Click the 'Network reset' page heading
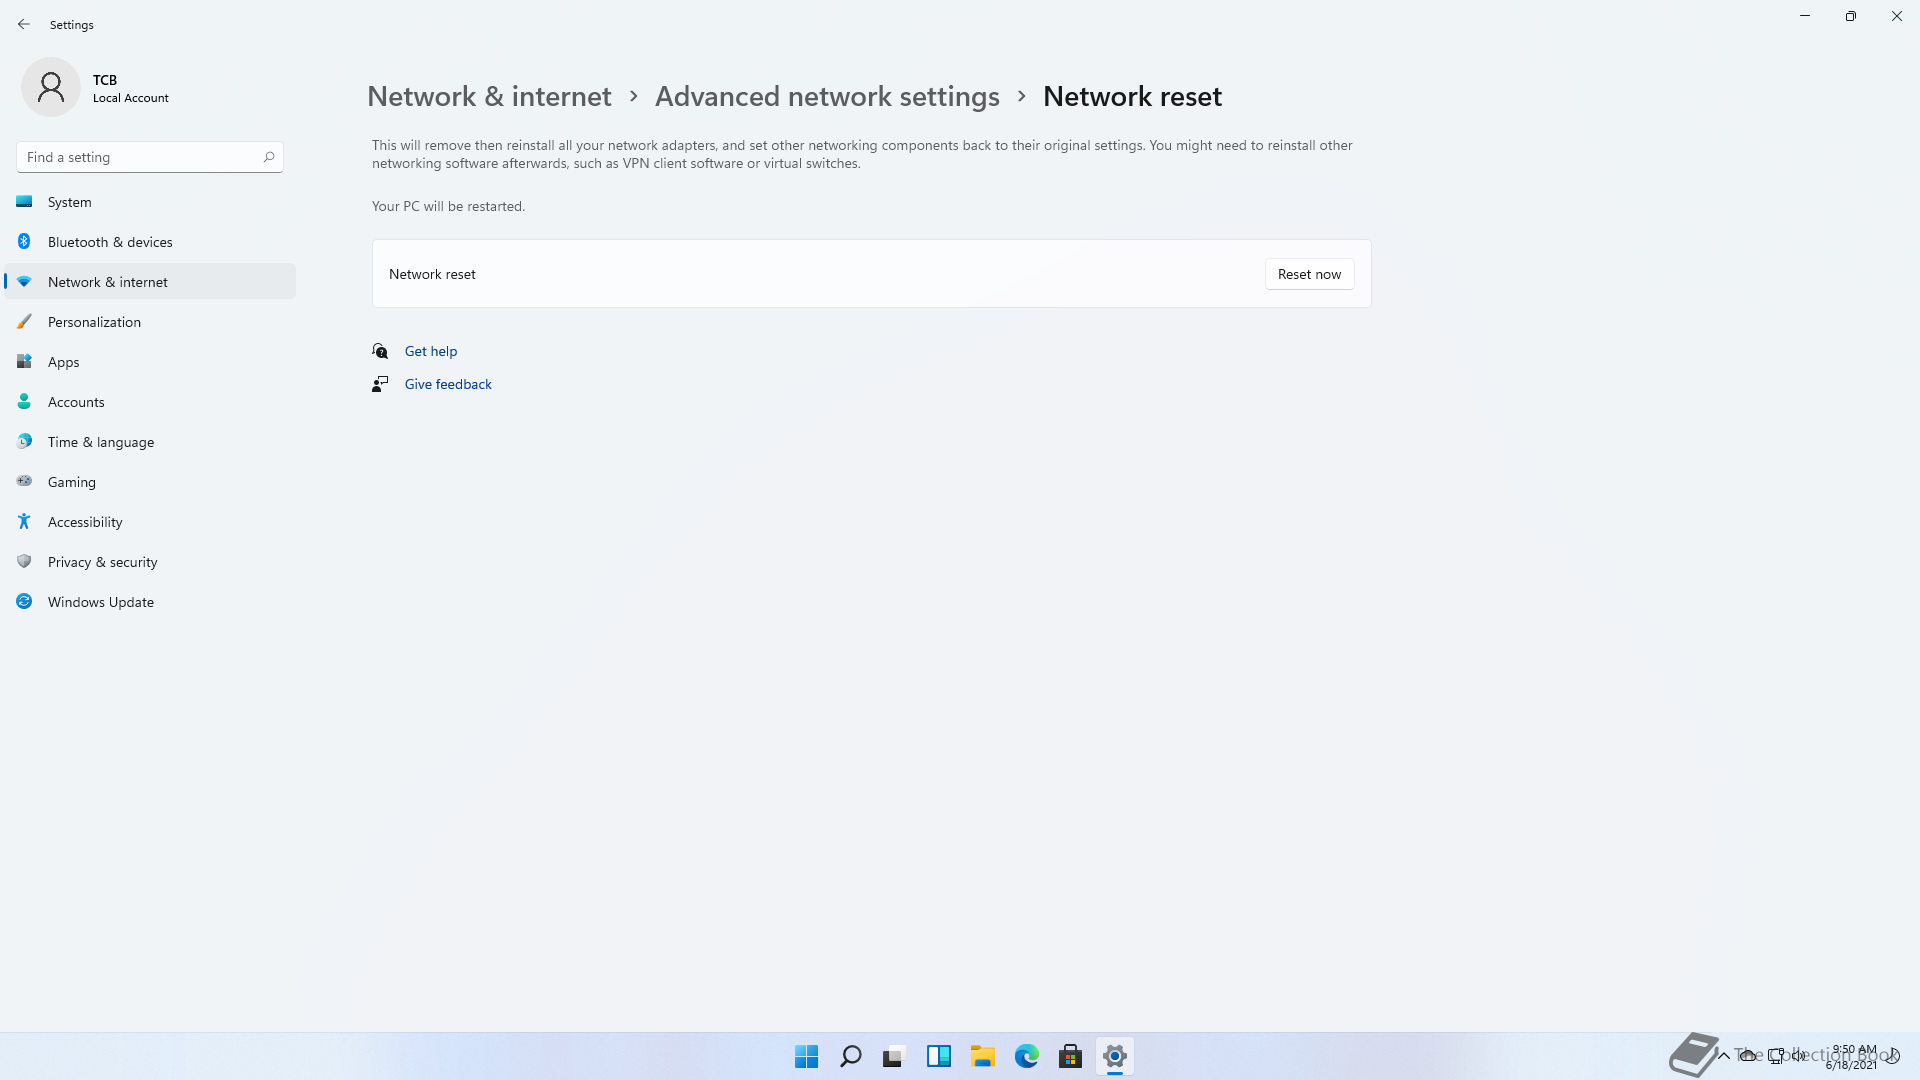This screenshot has height=1080, width=1920. coord(1132,96)
